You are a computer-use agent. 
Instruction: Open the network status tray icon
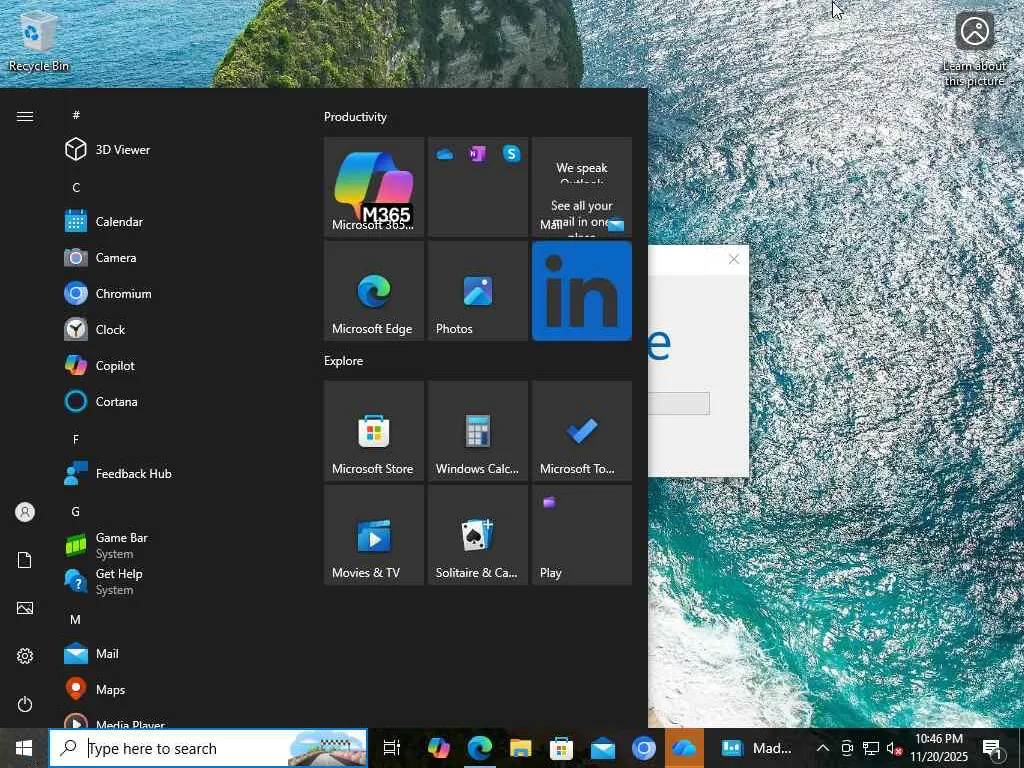pos(871,748)
